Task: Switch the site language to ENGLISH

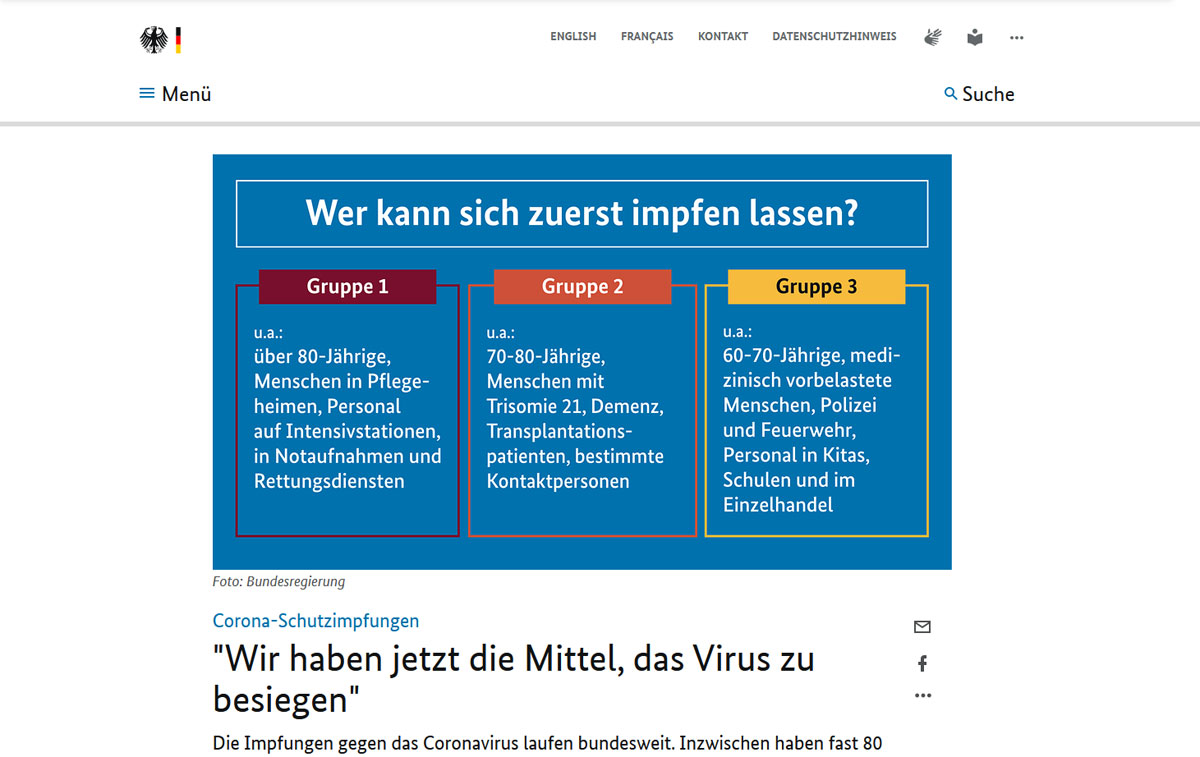Action: [573, 37]
